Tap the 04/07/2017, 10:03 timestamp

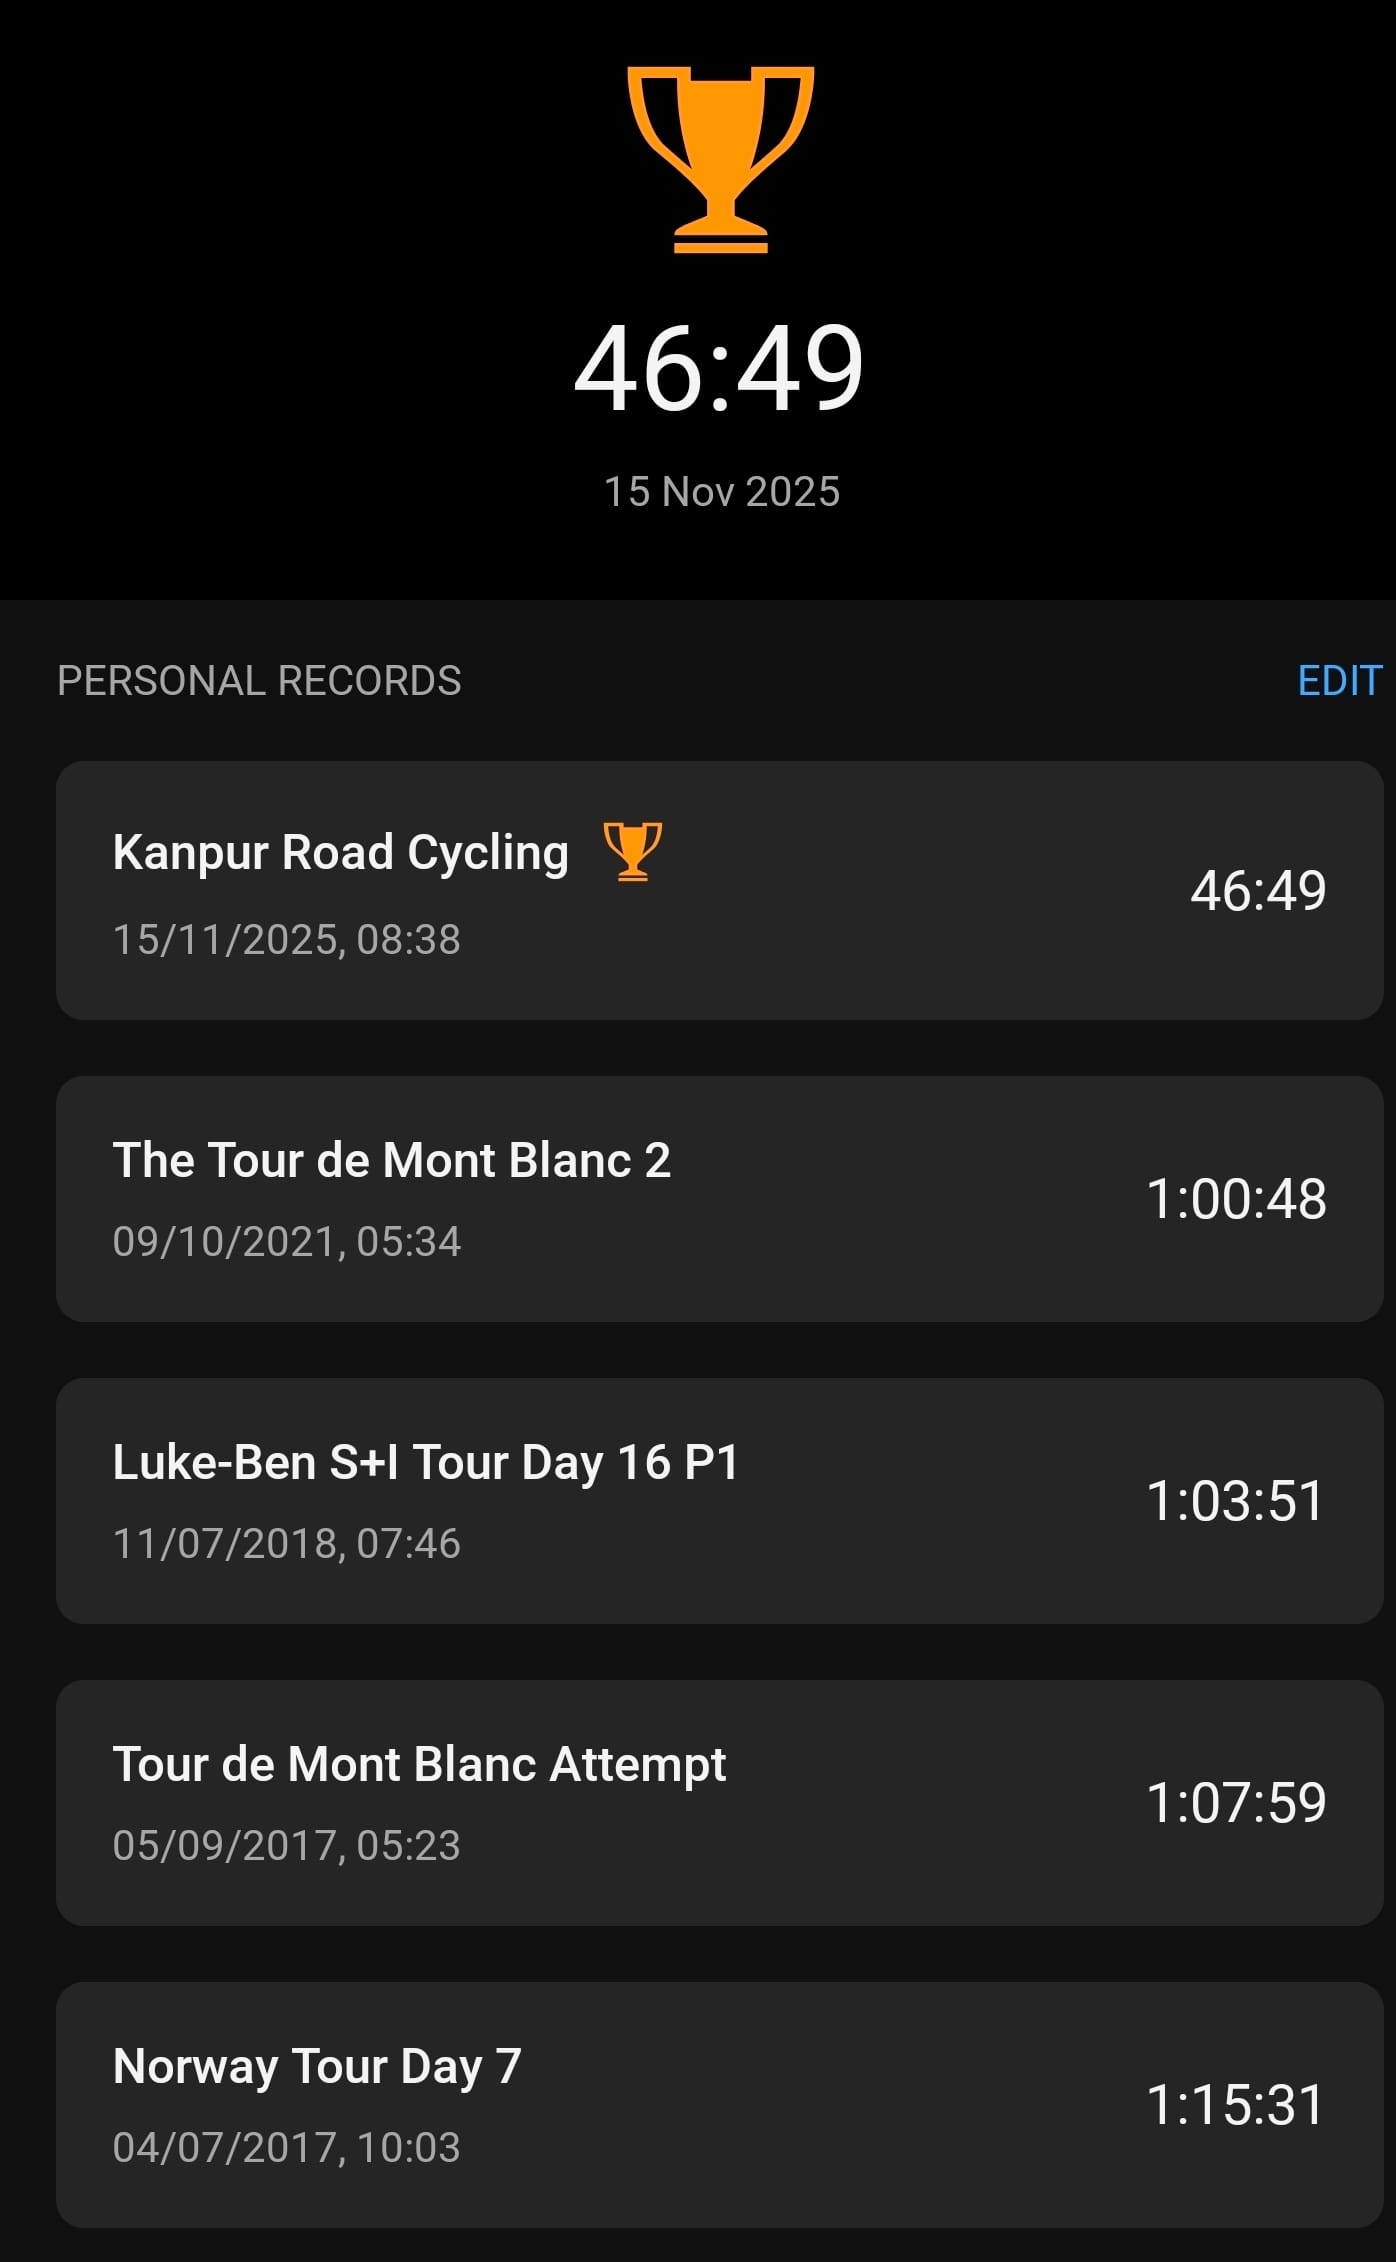[286, 2148]
